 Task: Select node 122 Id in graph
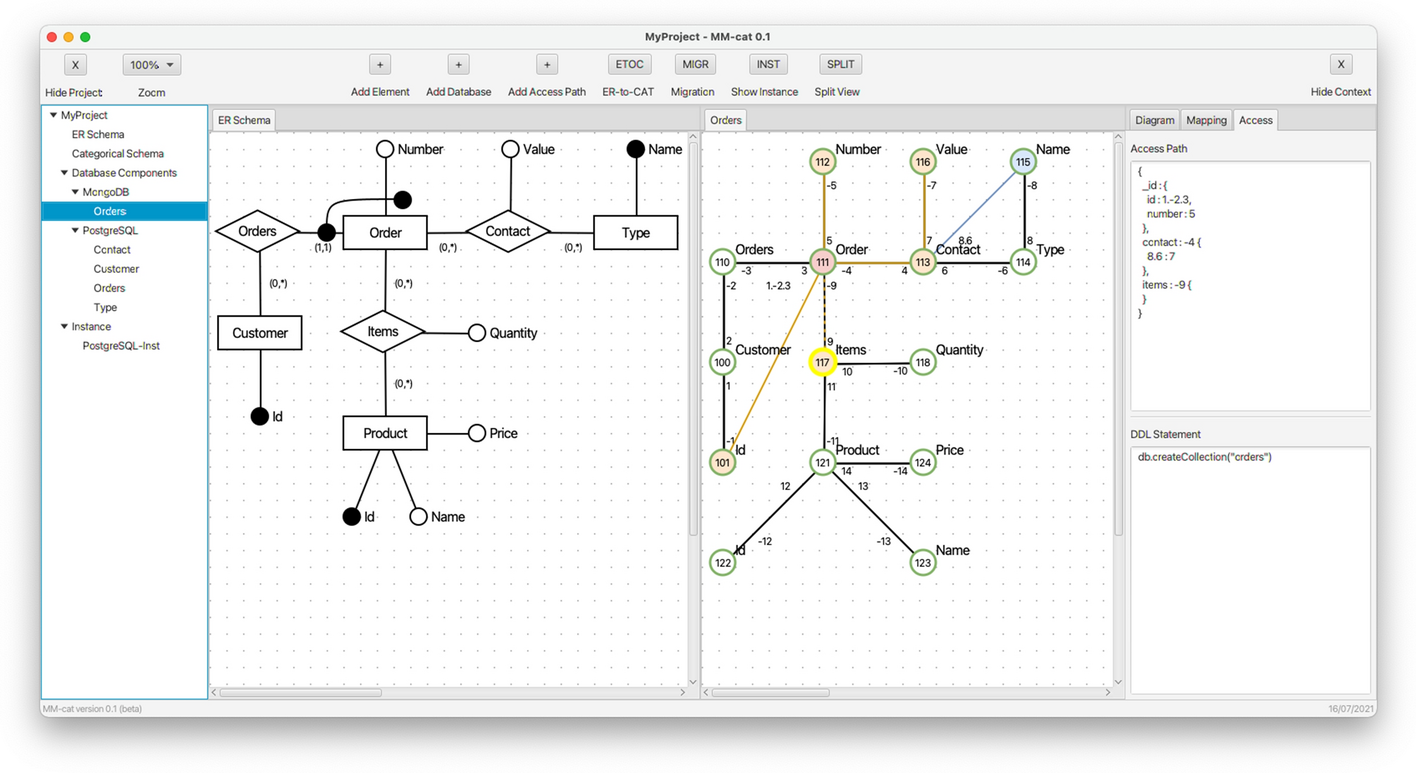(x=722, y=562)
